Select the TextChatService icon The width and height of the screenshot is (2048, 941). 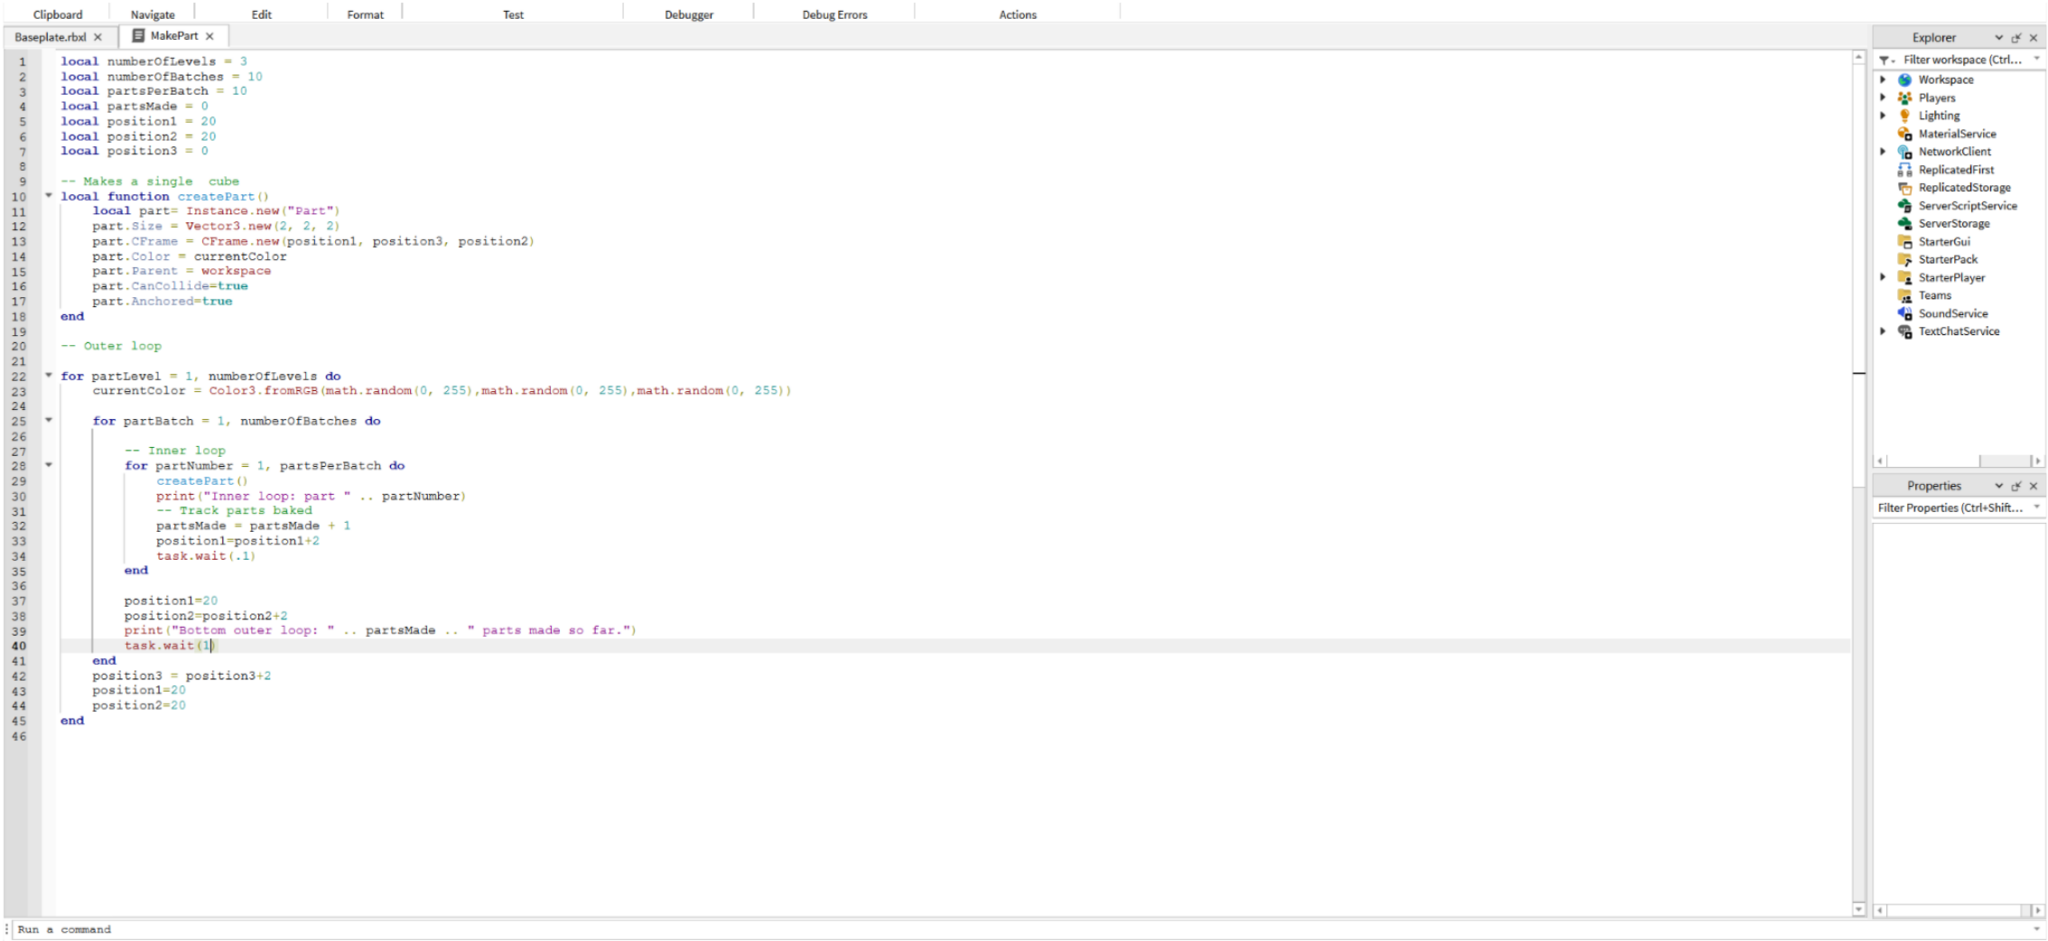point(1905,331)
